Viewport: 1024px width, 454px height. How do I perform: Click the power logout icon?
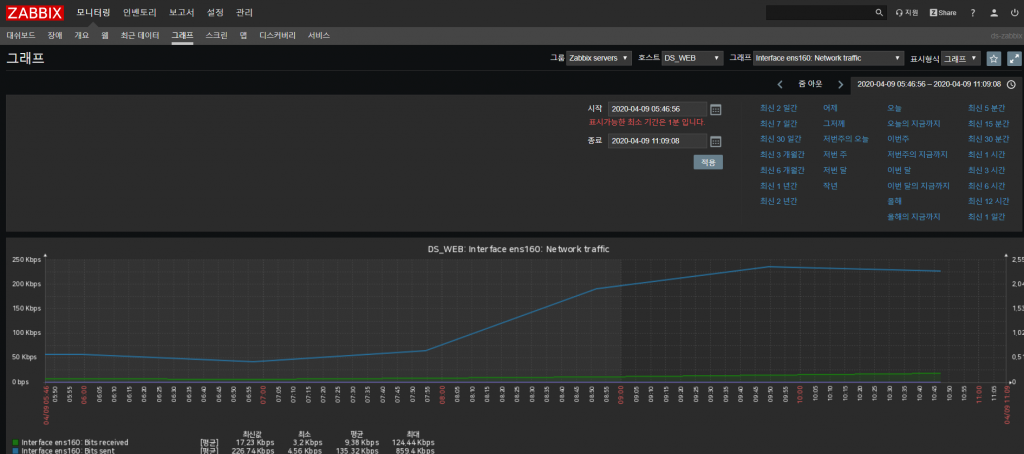(x=1014, y=12)
